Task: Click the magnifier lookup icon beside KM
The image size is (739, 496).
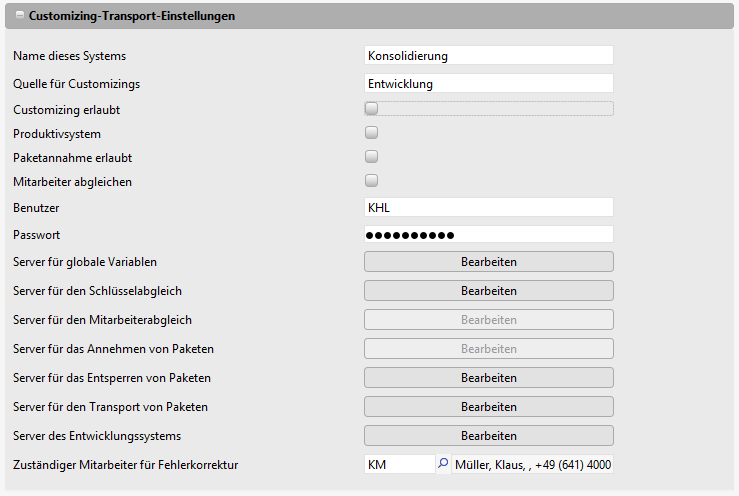Action: click(x=443, y=465)
